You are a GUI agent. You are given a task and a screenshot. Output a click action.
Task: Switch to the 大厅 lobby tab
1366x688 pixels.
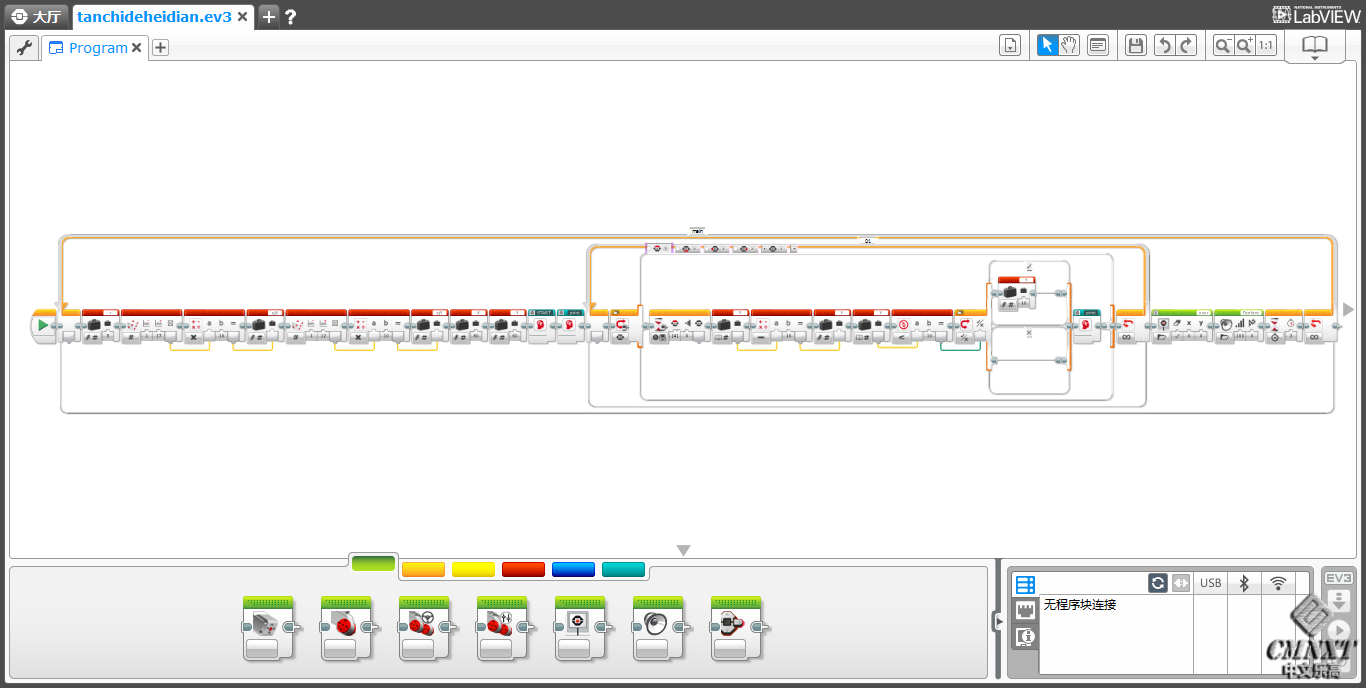pyautogui.click(x=36, y=16)
